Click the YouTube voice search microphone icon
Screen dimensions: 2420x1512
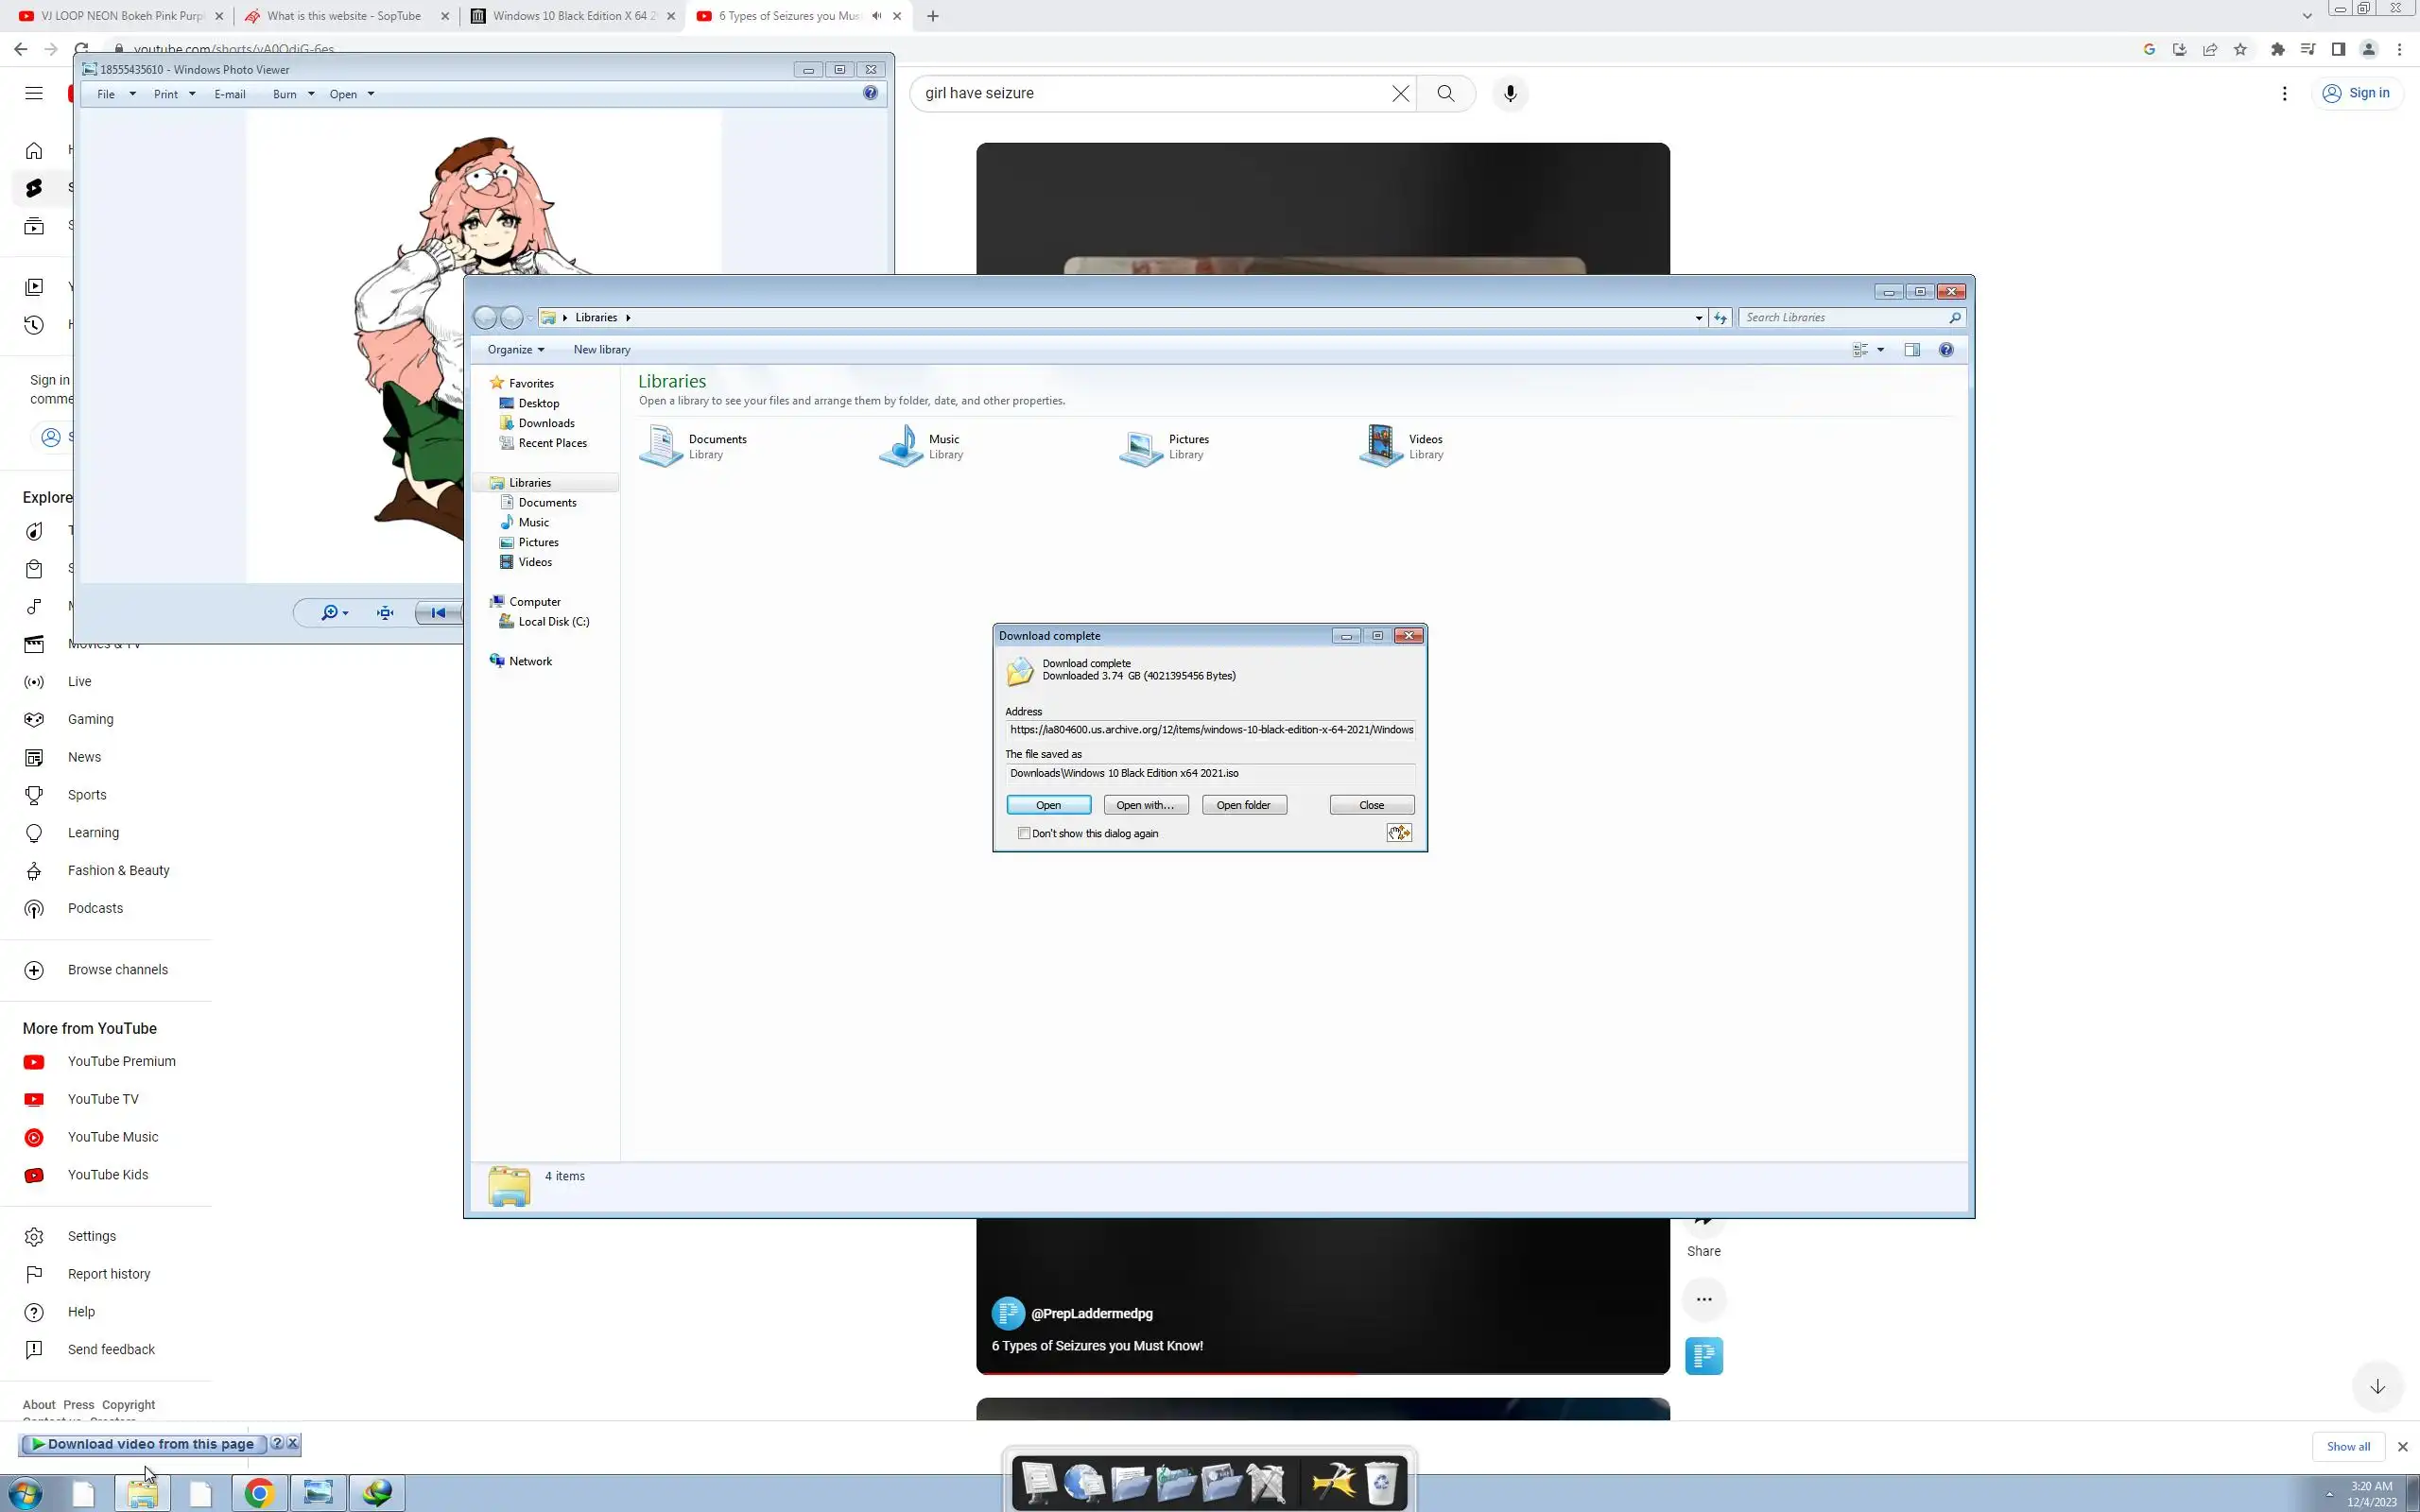point(1510,93)
